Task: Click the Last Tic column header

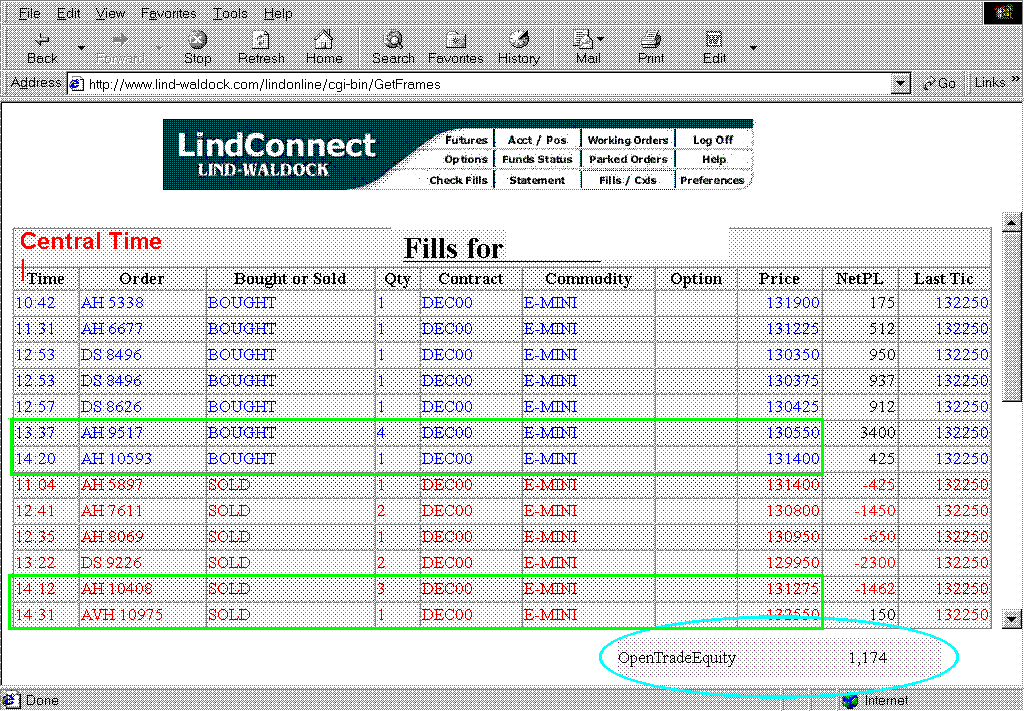Action: pyautogui.click(x=944, y=279)
